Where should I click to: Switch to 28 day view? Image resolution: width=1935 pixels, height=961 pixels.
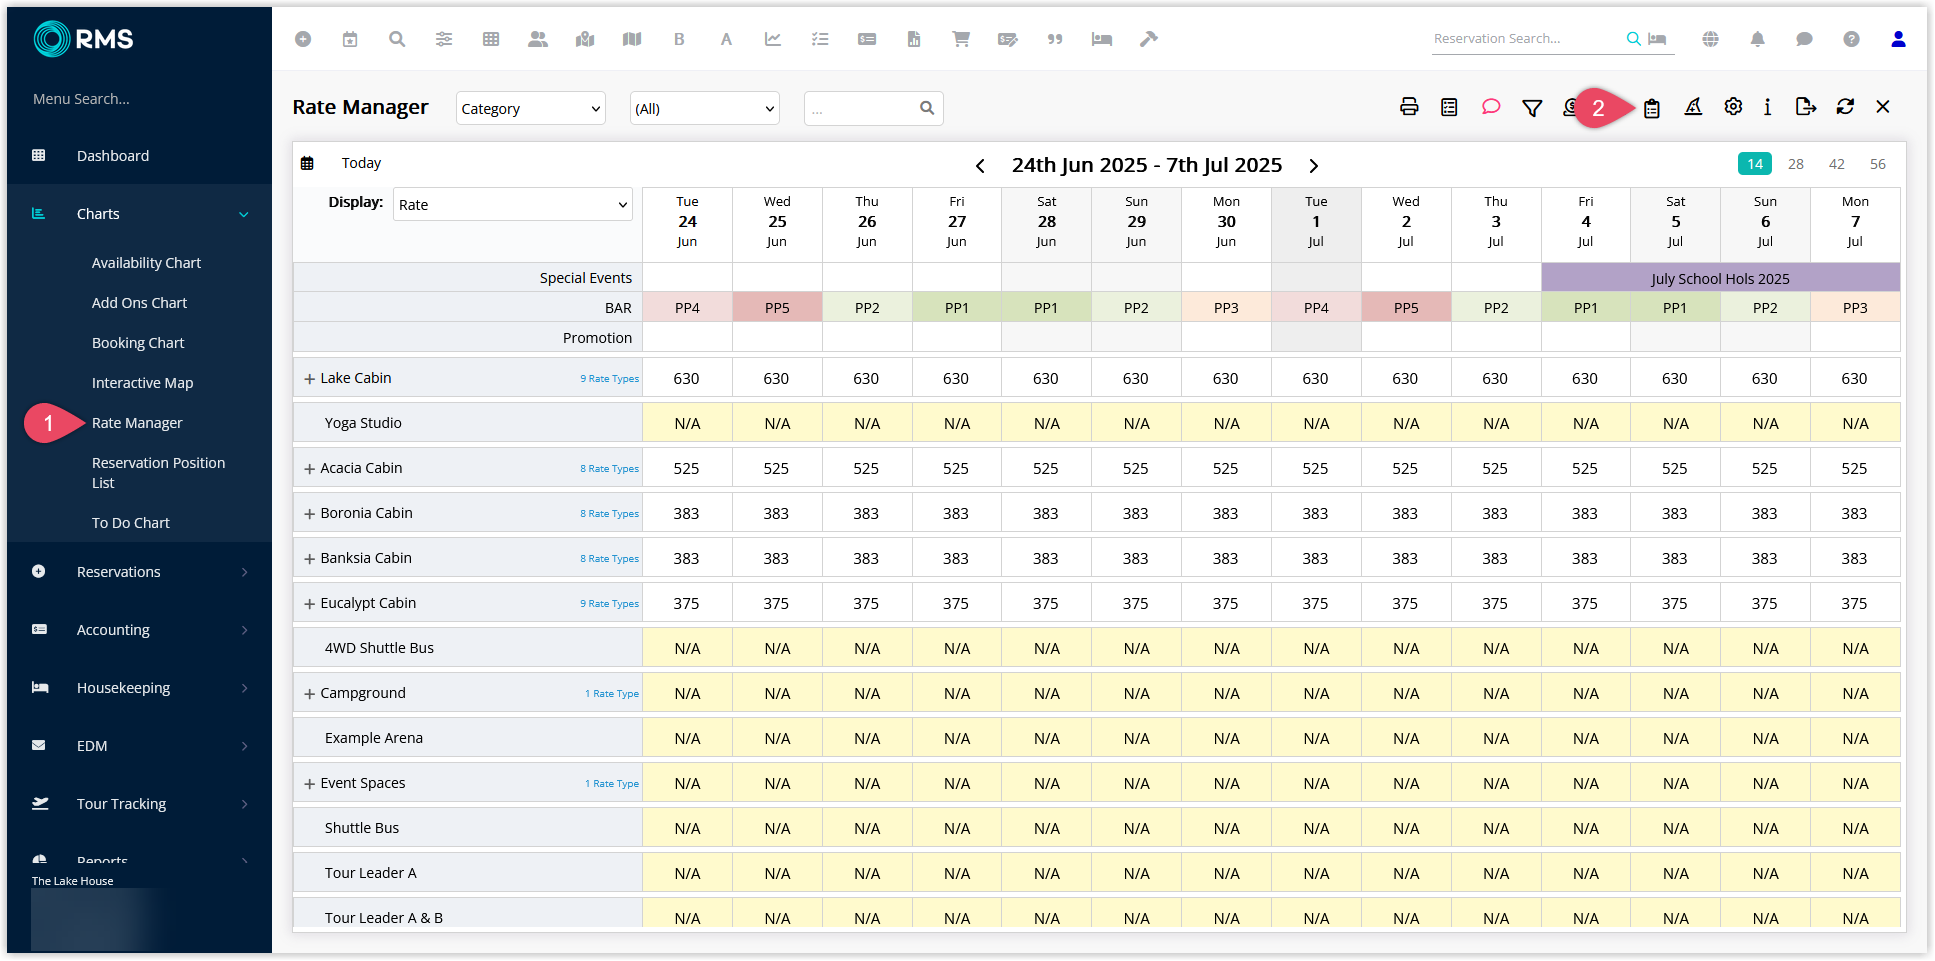pos(1796,164)
